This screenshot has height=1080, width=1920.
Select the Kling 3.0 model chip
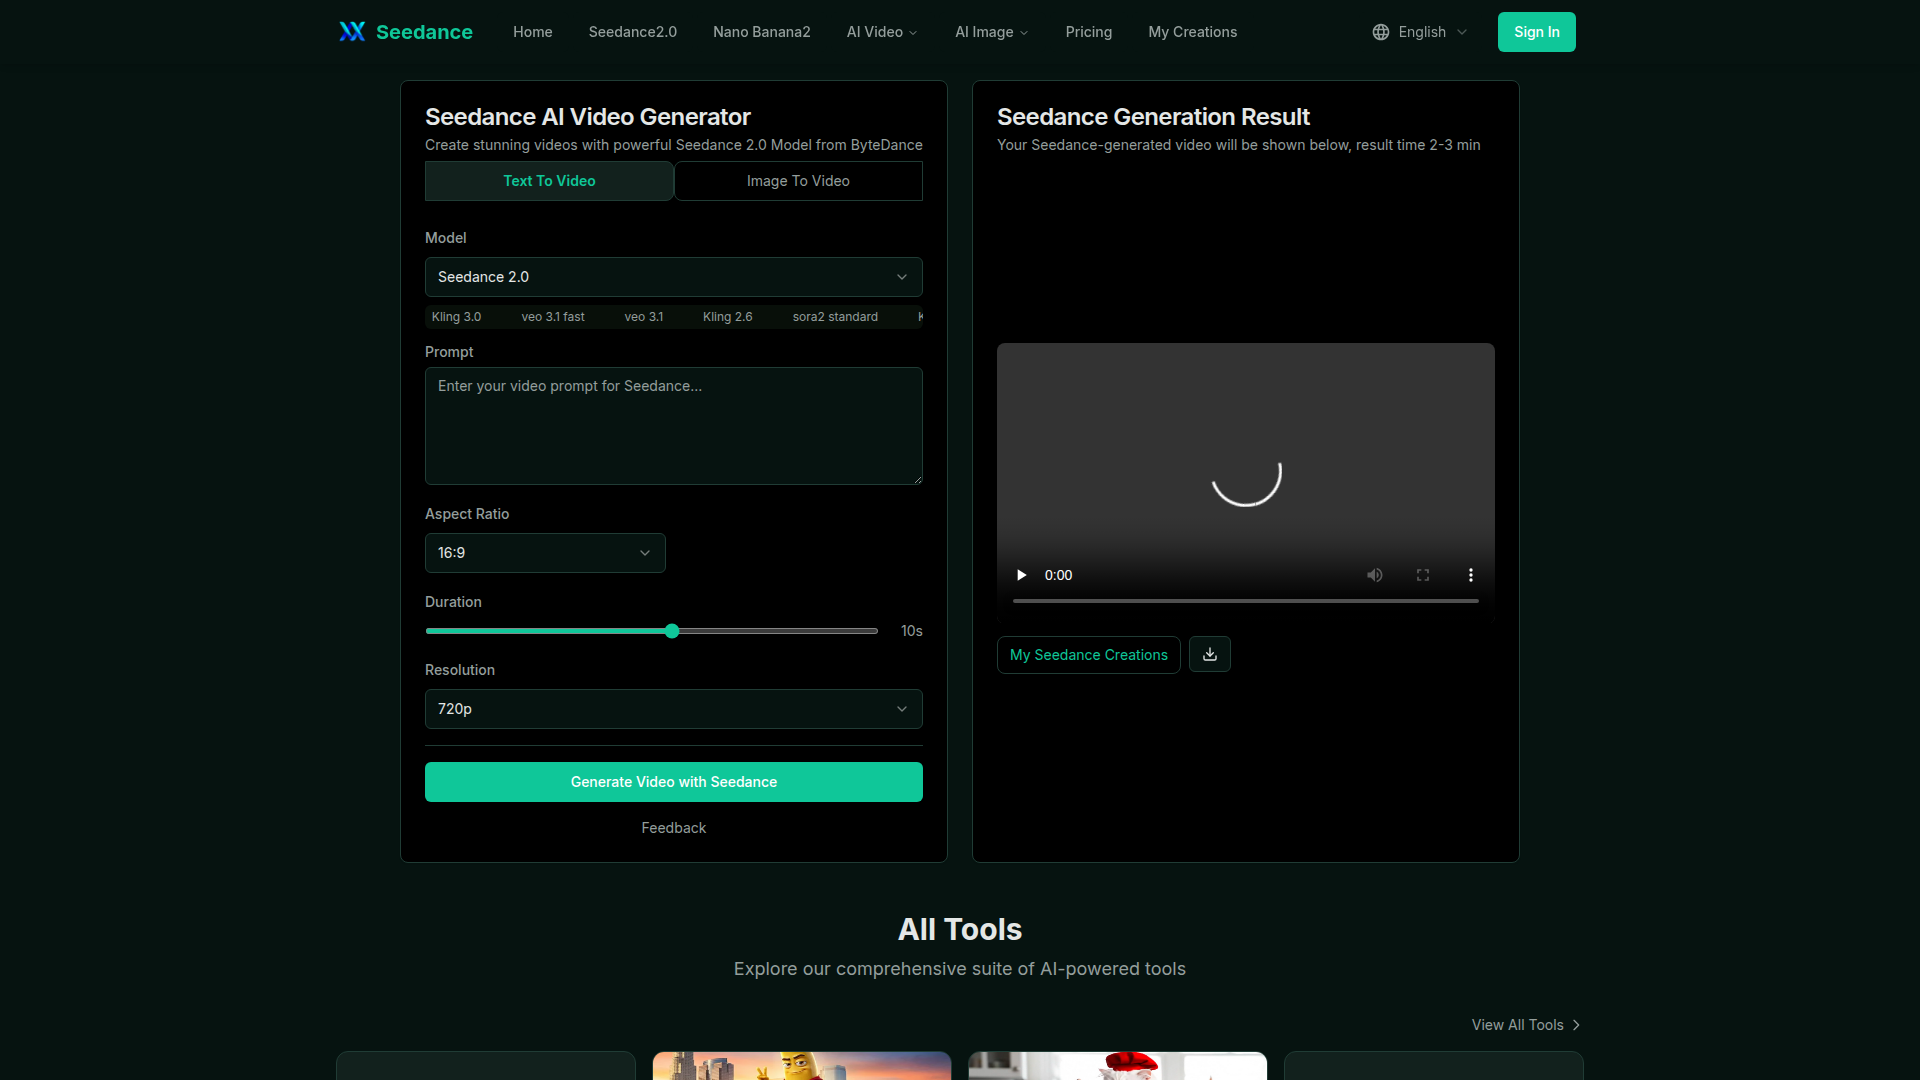tap(456, 317)
